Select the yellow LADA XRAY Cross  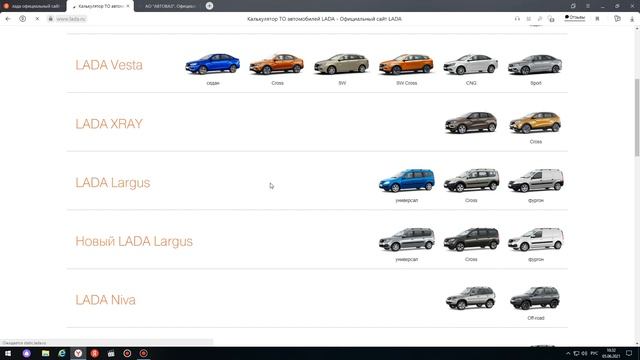[535, 122]
